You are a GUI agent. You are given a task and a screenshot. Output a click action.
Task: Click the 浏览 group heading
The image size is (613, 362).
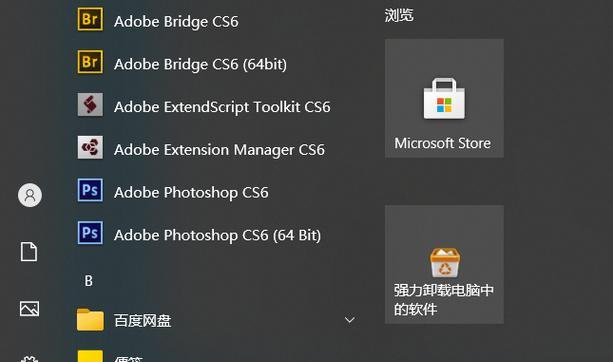(399, 15)
